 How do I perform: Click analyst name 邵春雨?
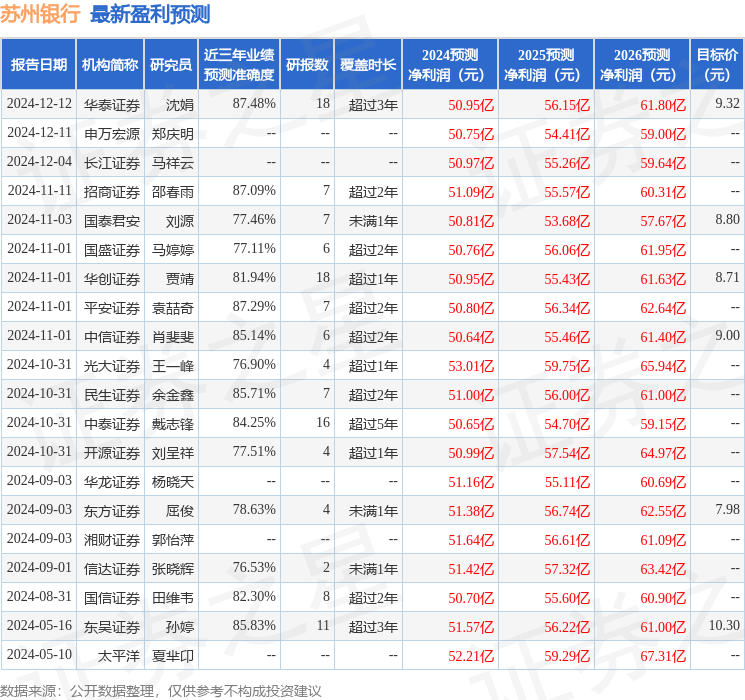point(173,192)
